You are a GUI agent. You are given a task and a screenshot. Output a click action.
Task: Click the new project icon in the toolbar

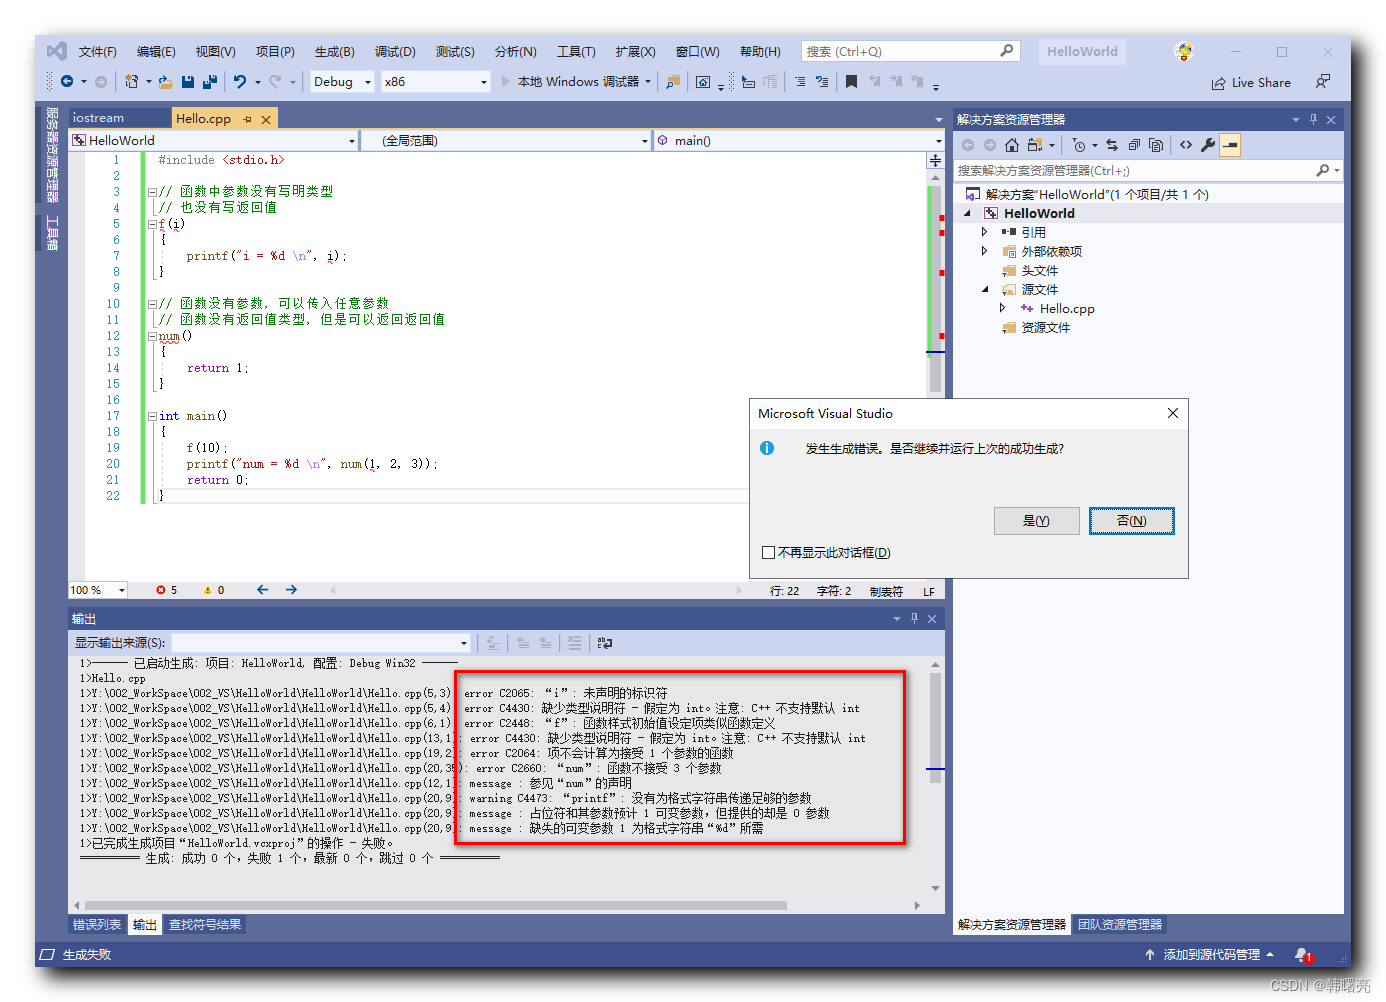131,82
